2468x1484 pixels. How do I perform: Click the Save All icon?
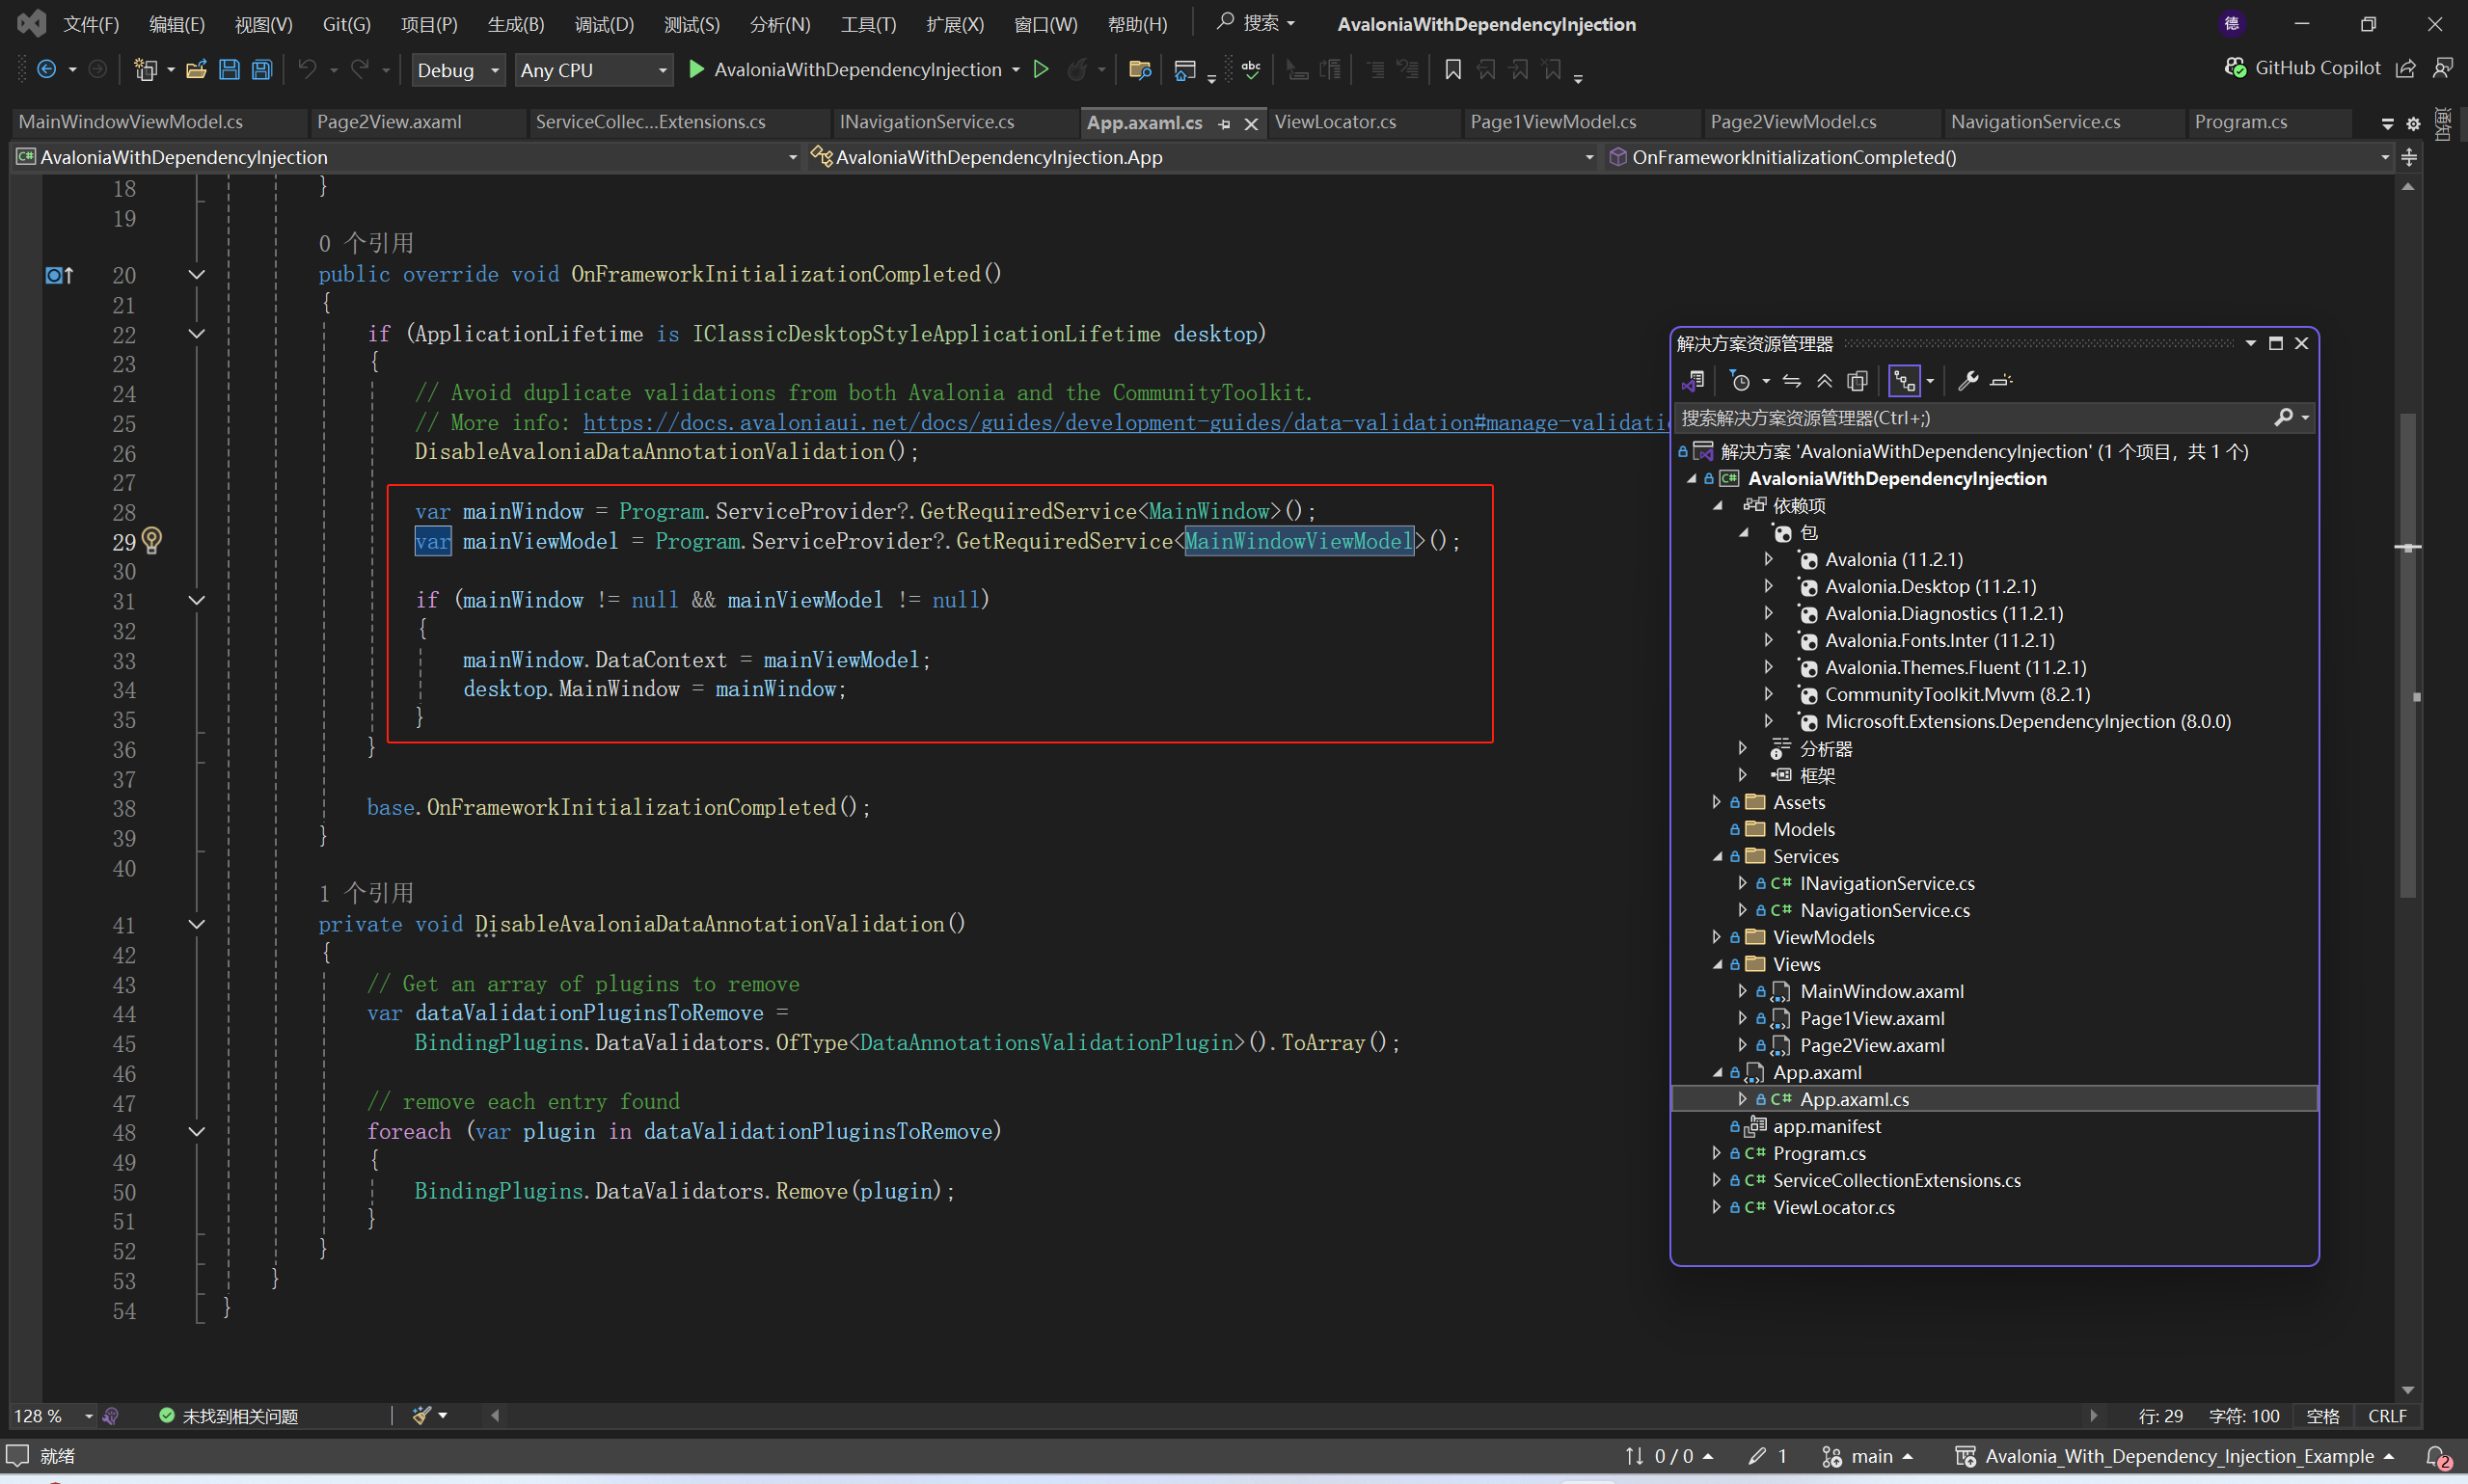tap(262, 69)
